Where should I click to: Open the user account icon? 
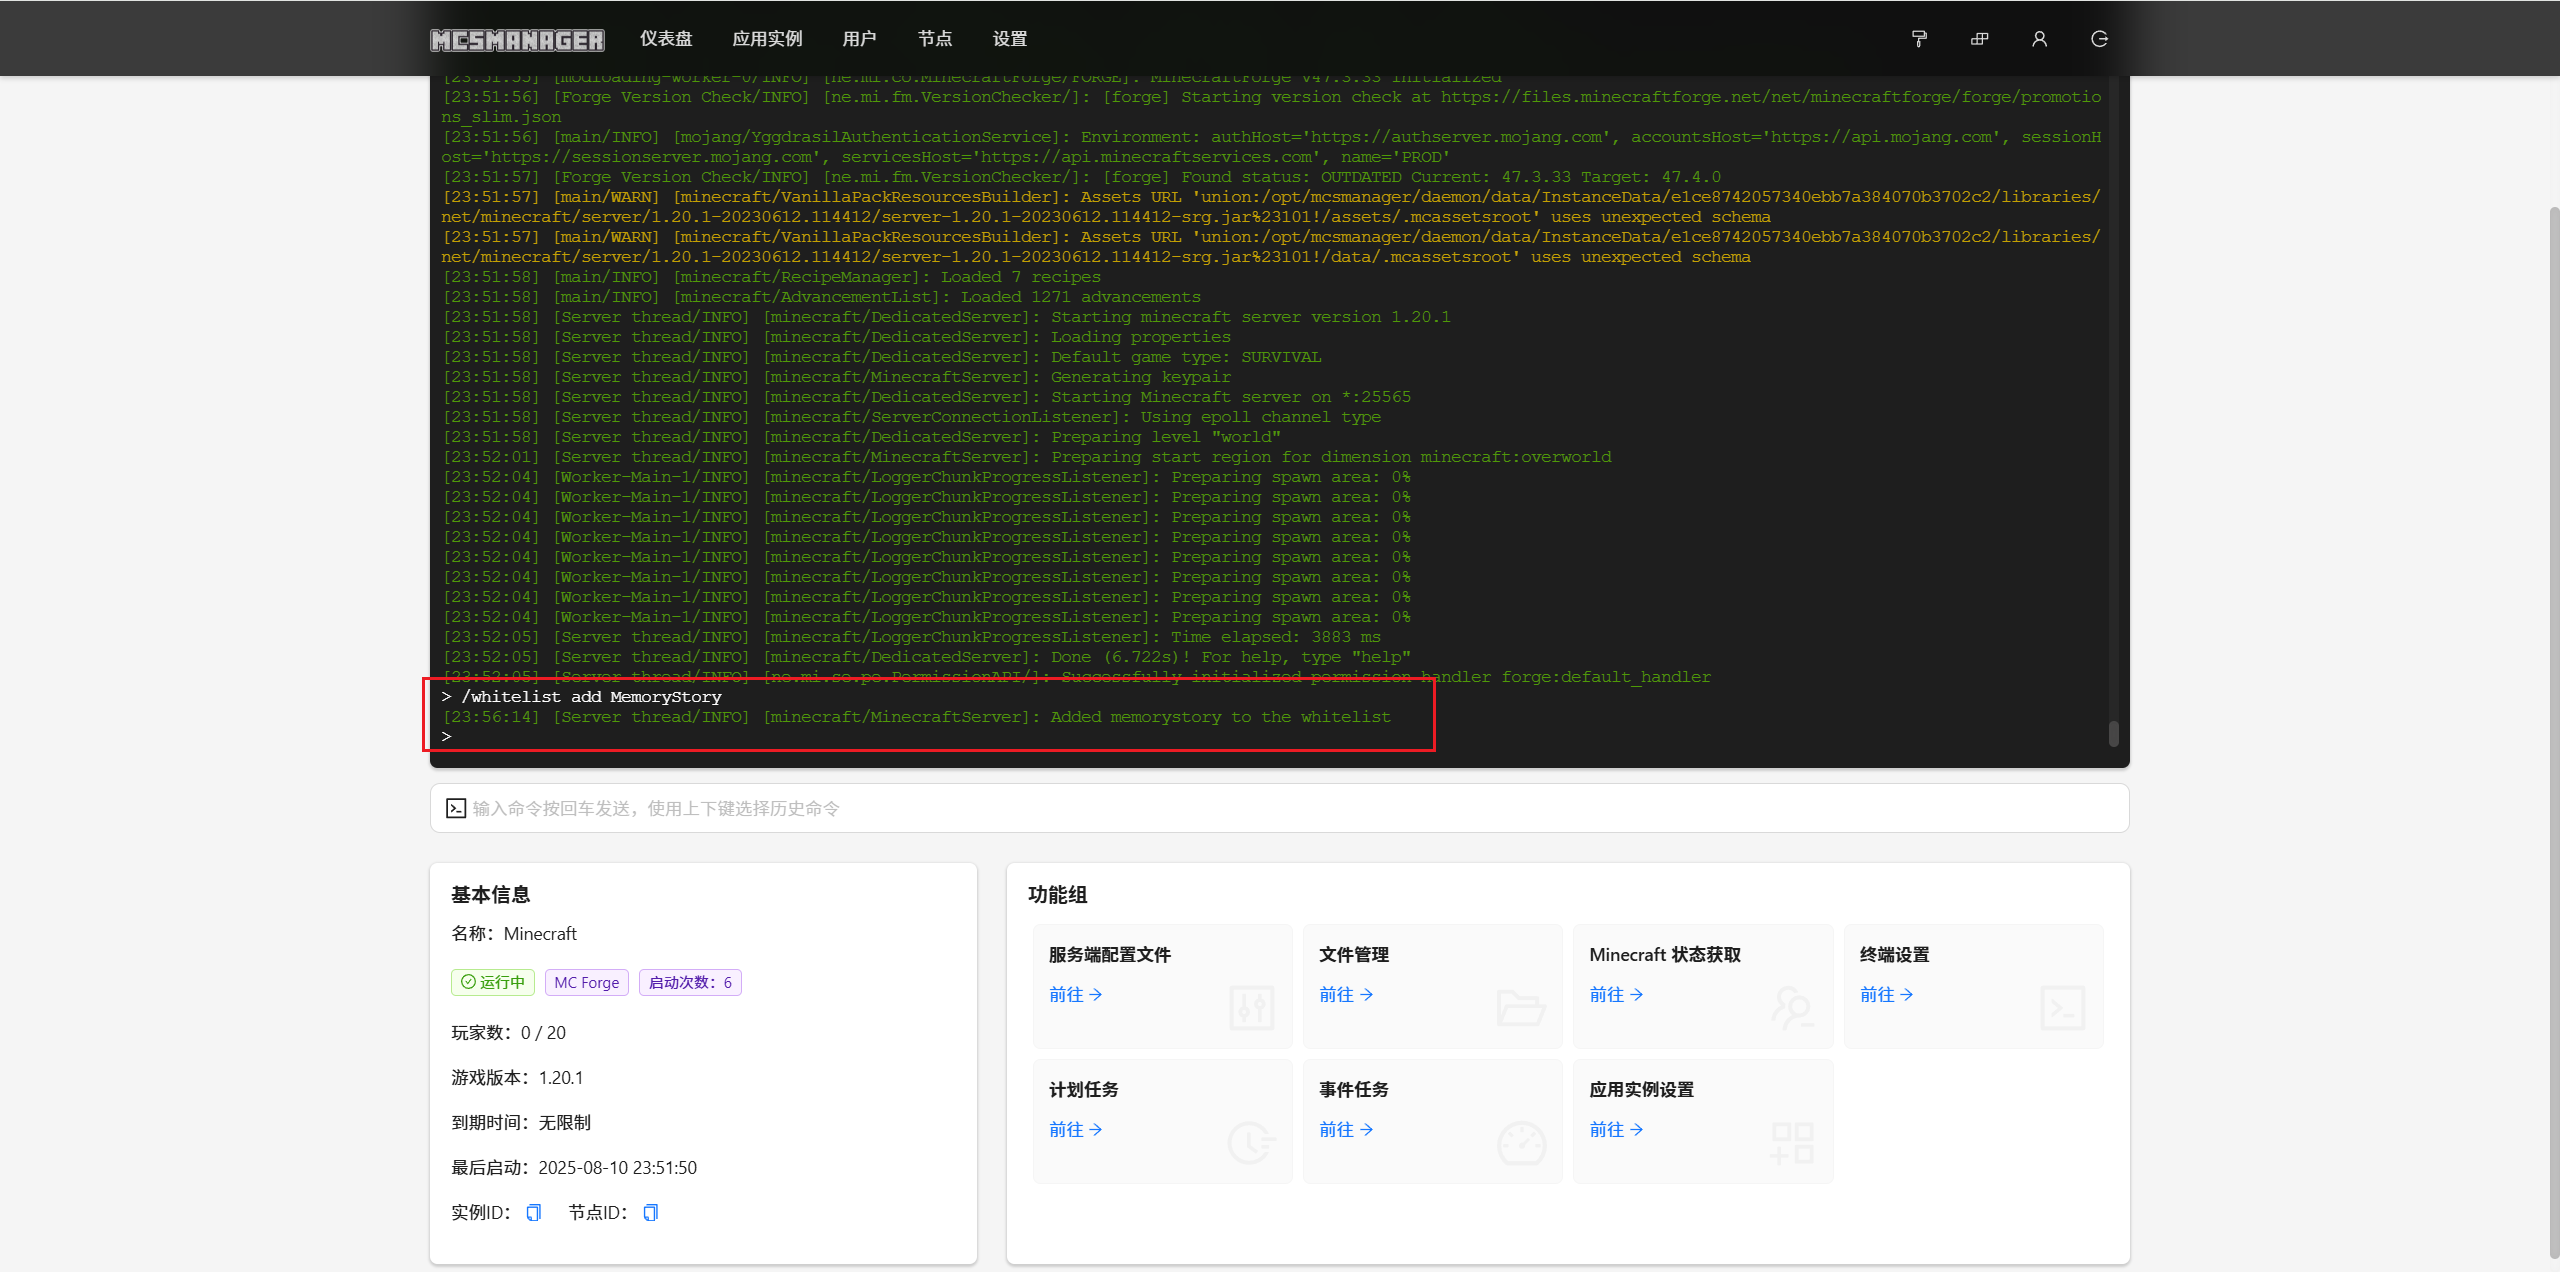(x=2039, y=39)
